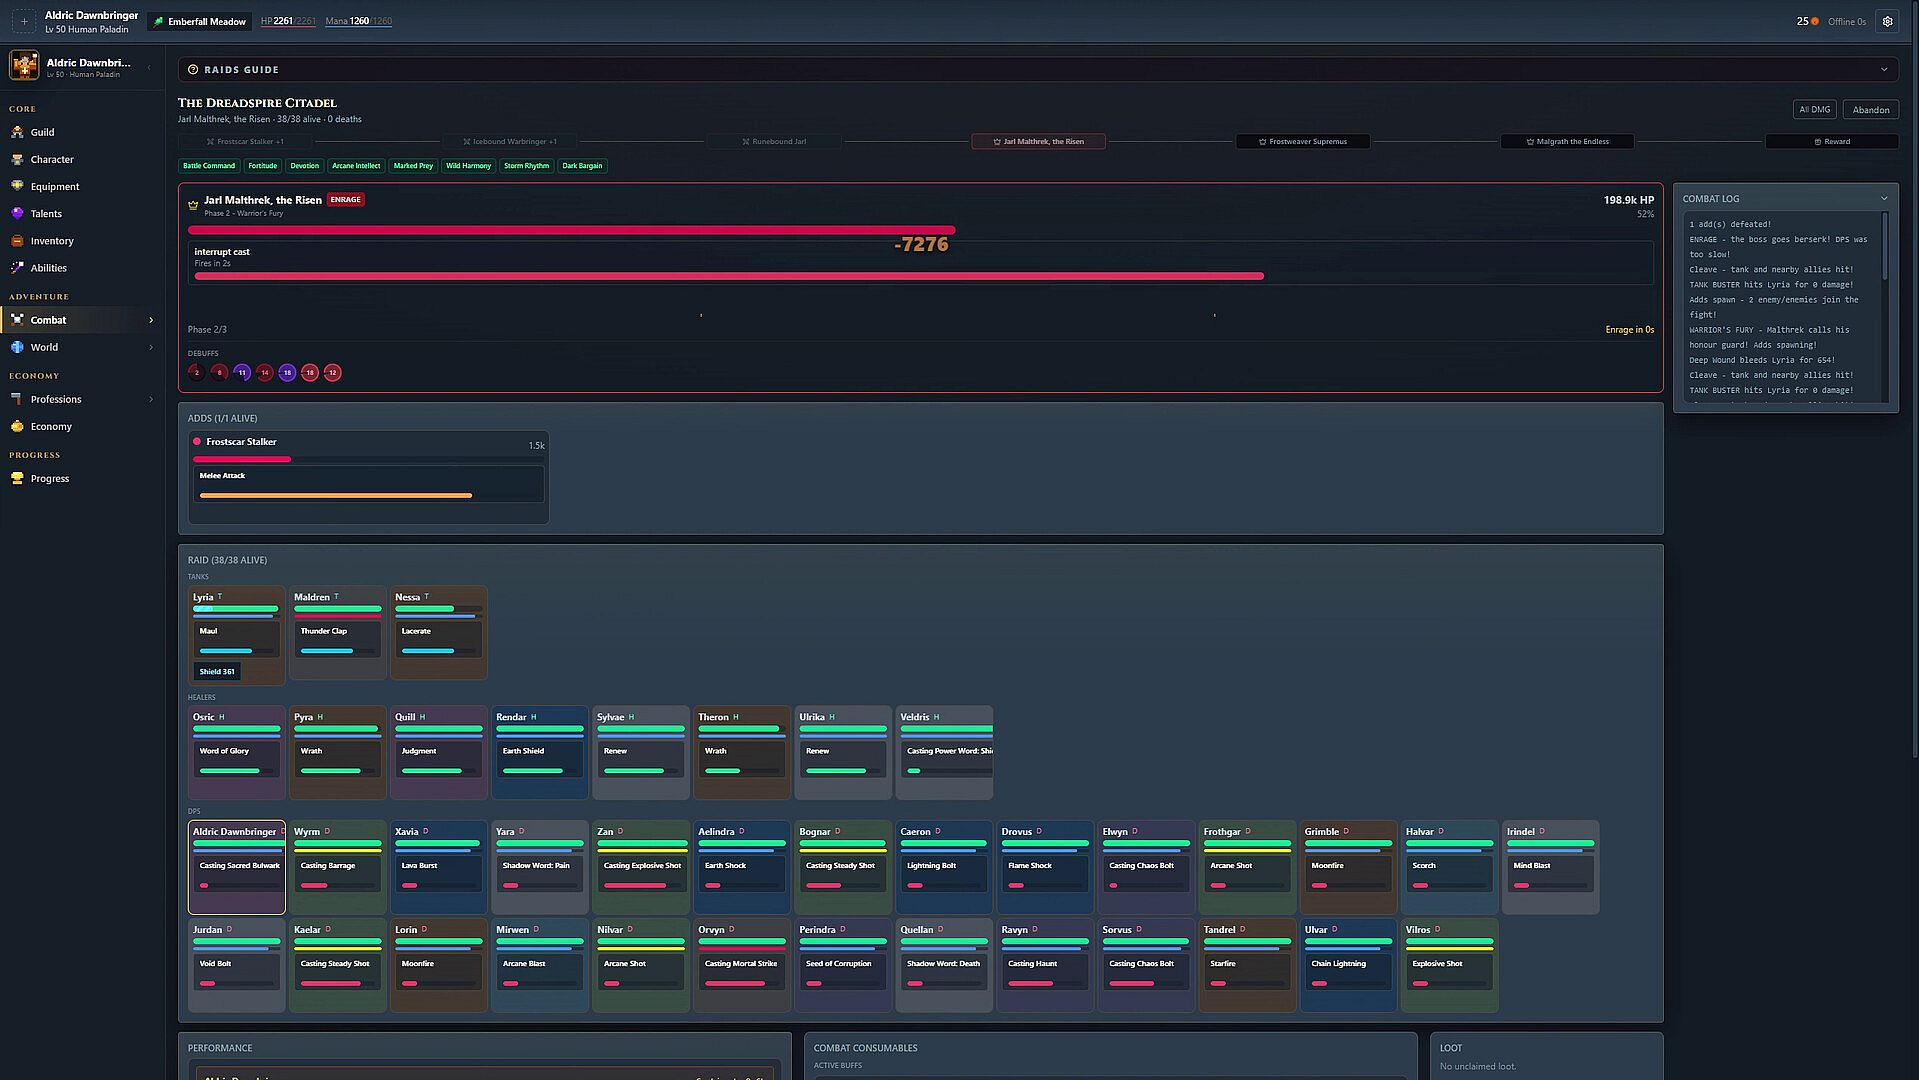This screenshot has height=1080, width=1919.
Task: Select the Malgrath the Endless stage
Action: coord(1567,142)
